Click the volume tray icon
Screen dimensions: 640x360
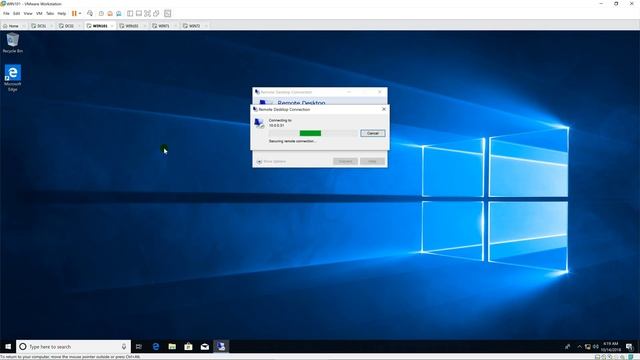click(x=596, y=347)
